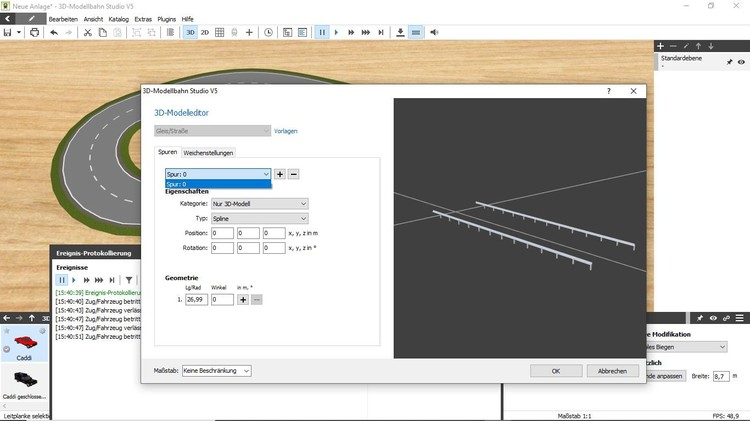Click the undo arrow icon
This screenshot has width=750, height=421.
(54, 32)
